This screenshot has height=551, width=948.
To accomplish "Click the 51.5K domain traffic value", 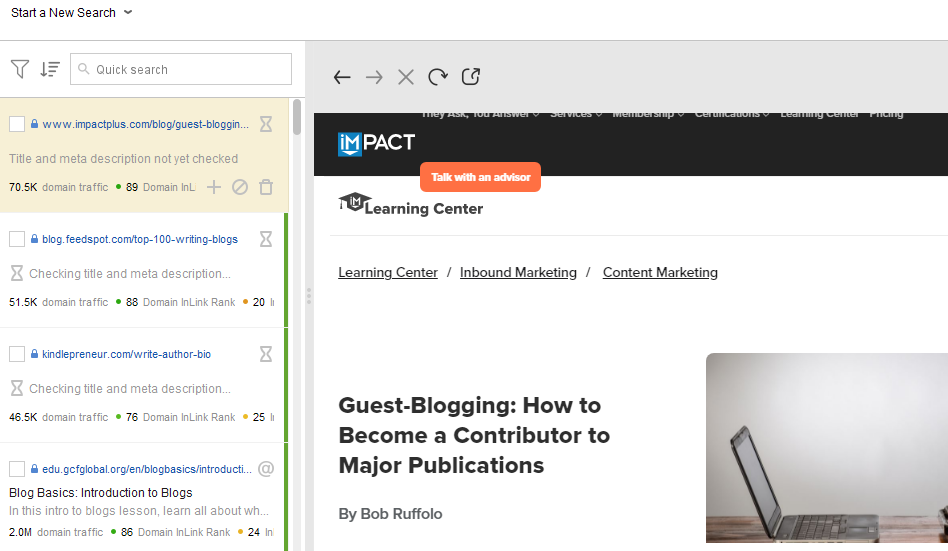I will [x=23, y=302].
